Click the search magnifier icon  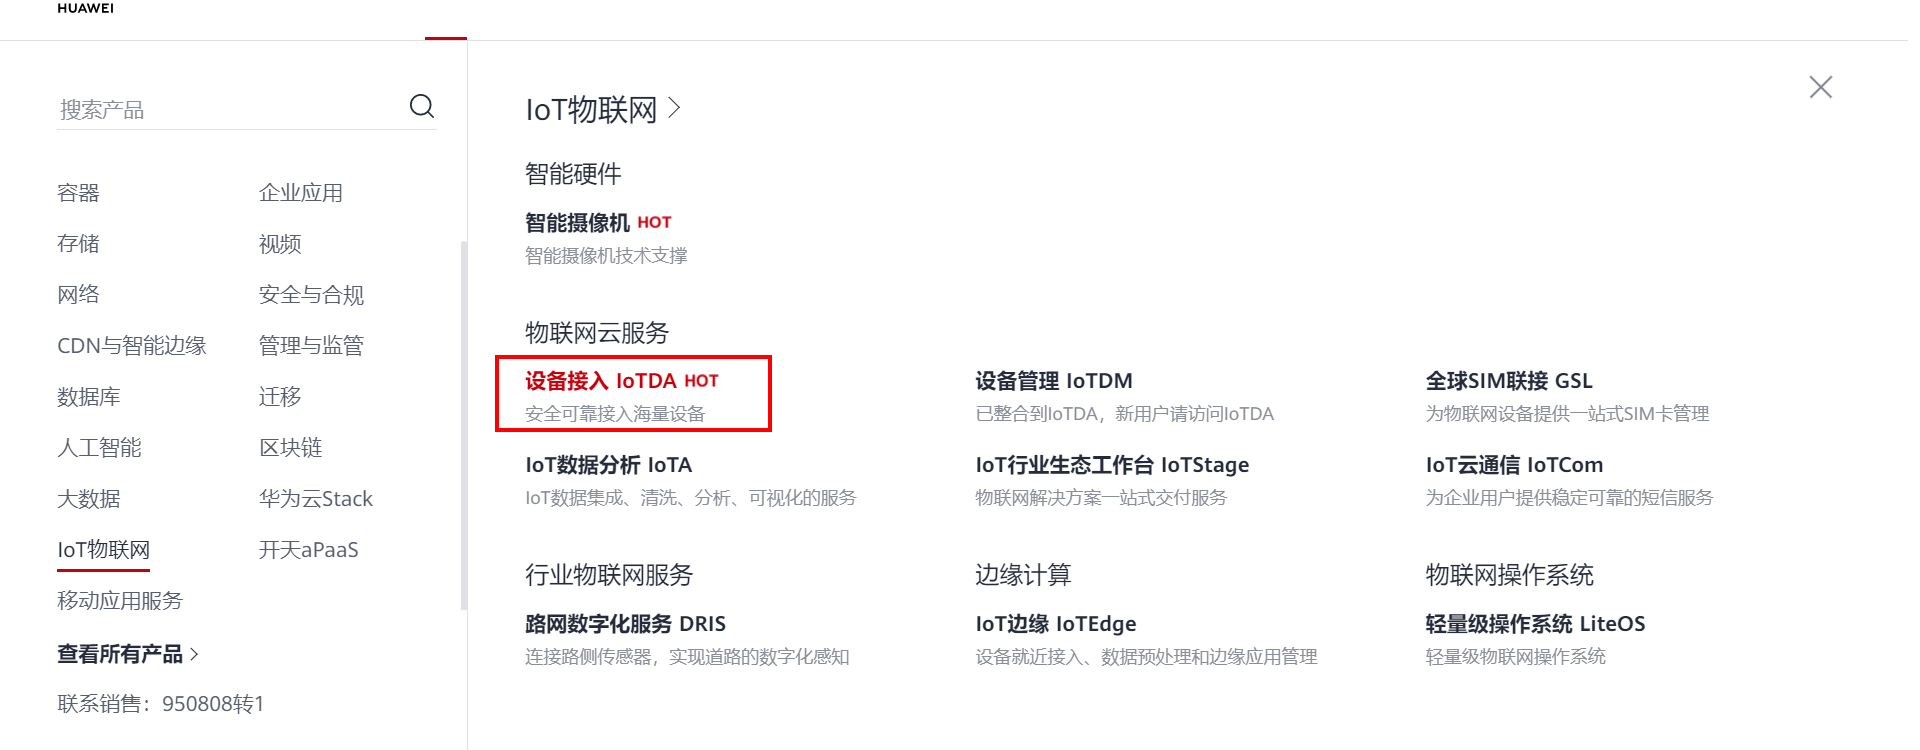point(422,106)
